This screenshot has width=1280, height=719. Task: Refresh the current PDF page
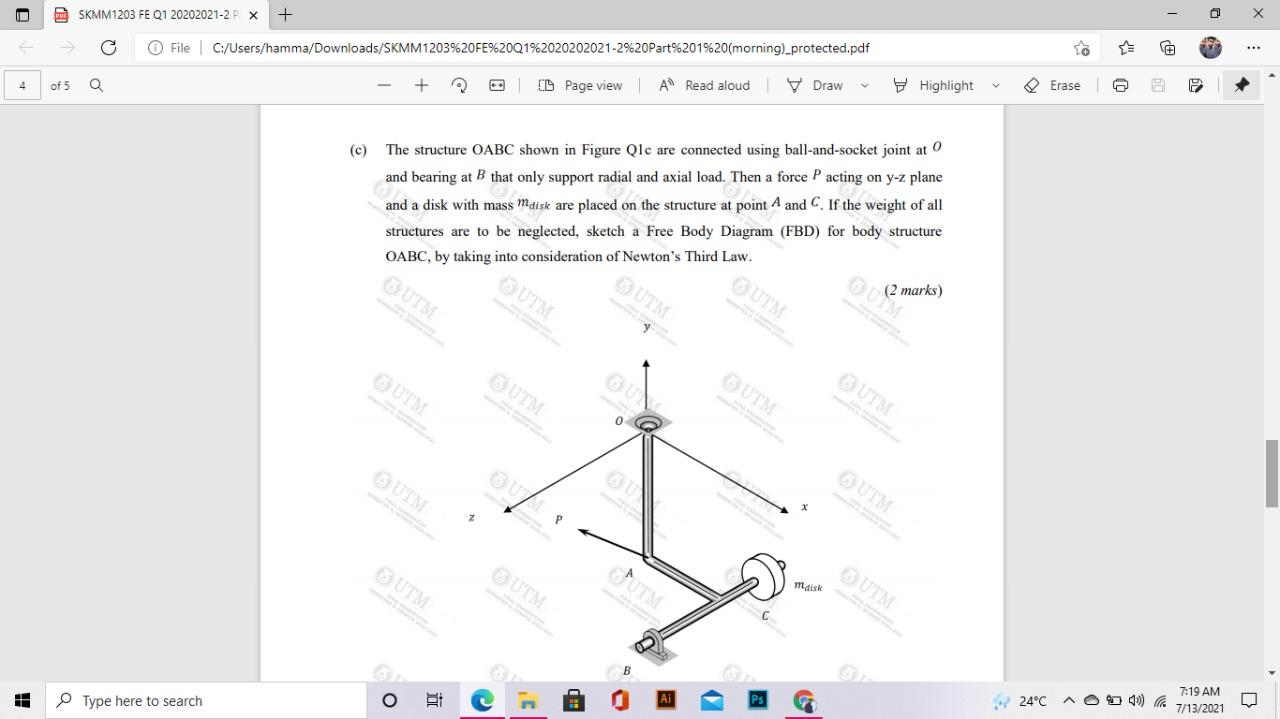(x=108, y=47)
